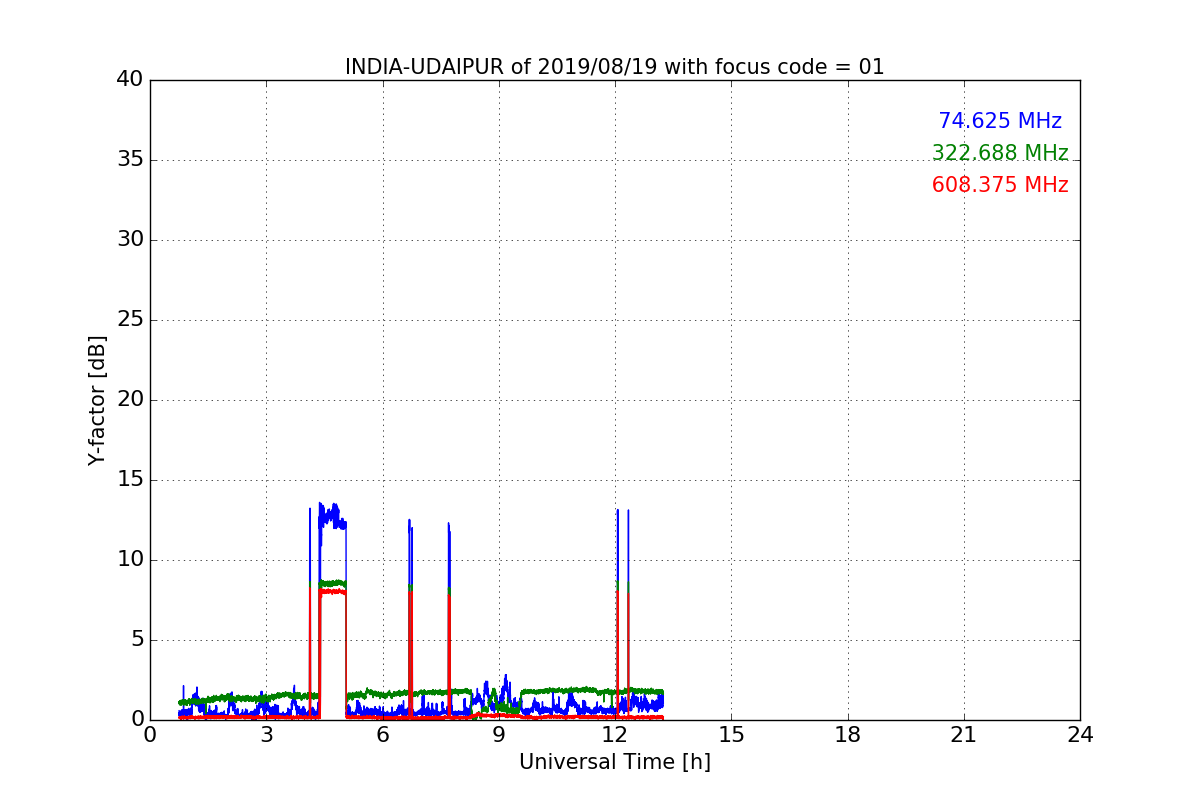The height and width of the screenshot is (800, 1200).
Task: Click the Y-factor [dB] axis label
Action: point(97,400)
